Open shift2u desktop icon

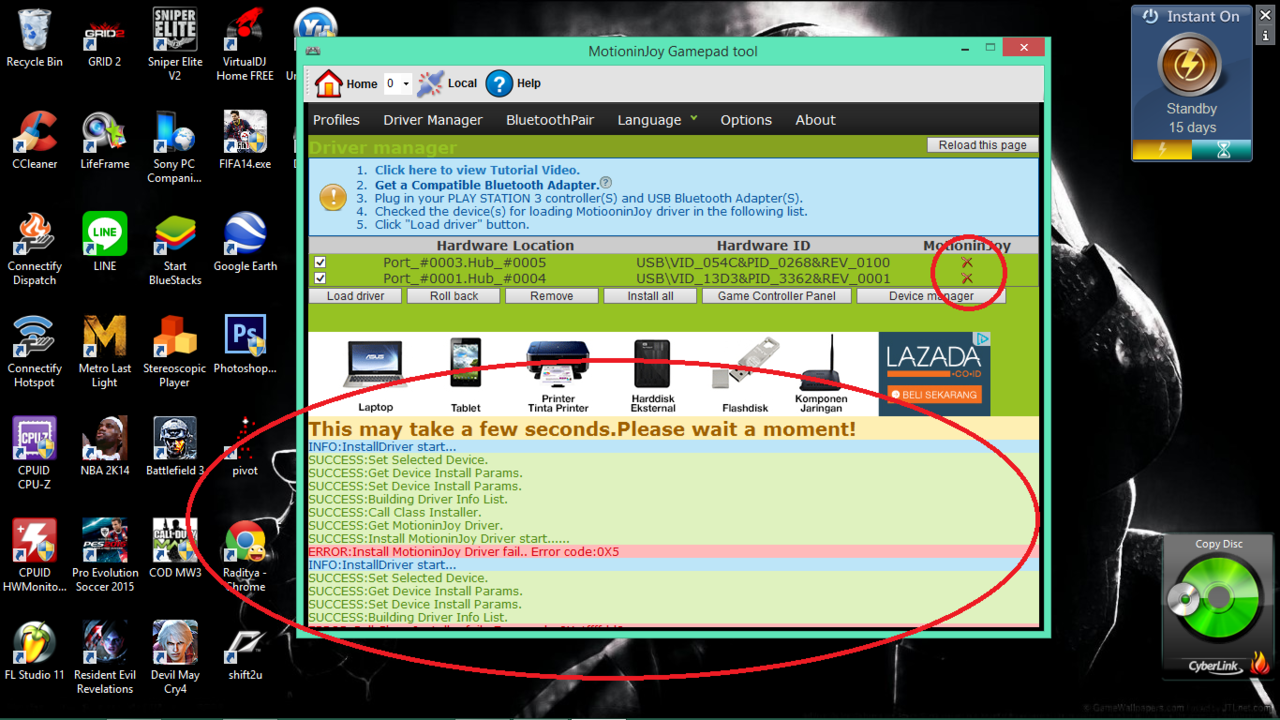tap(245, 651)
